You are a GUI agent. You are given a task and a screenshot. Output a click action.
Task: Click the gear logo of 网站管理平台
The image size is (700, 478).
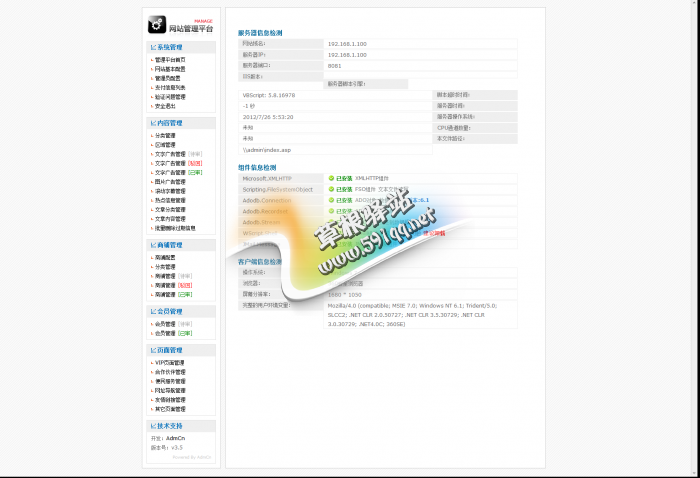[157, 25]
